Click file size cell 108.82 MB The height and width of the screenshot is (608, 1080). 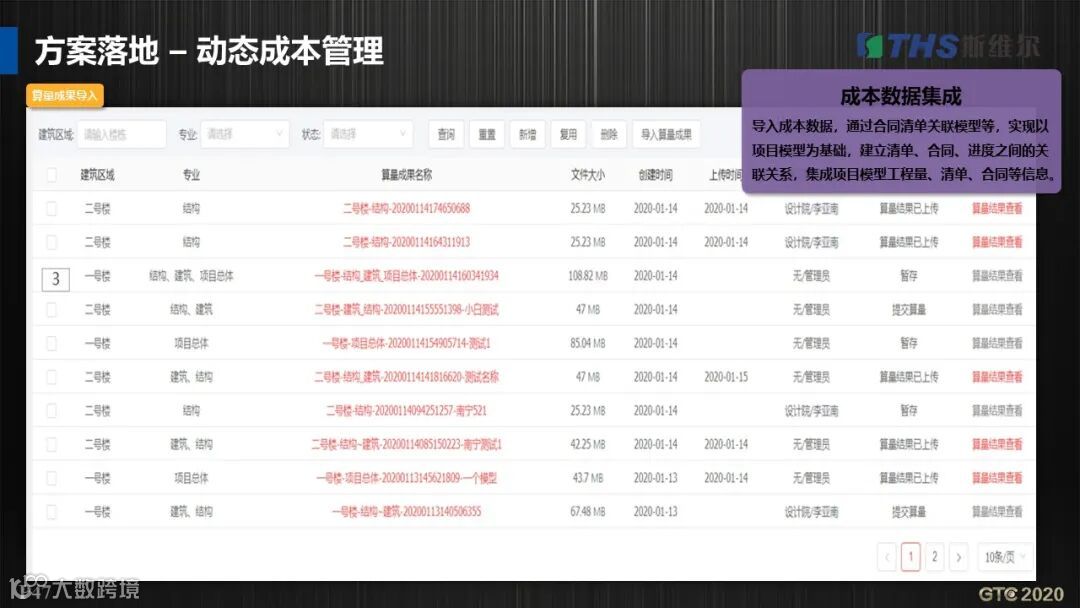click(x=588, y=275)
